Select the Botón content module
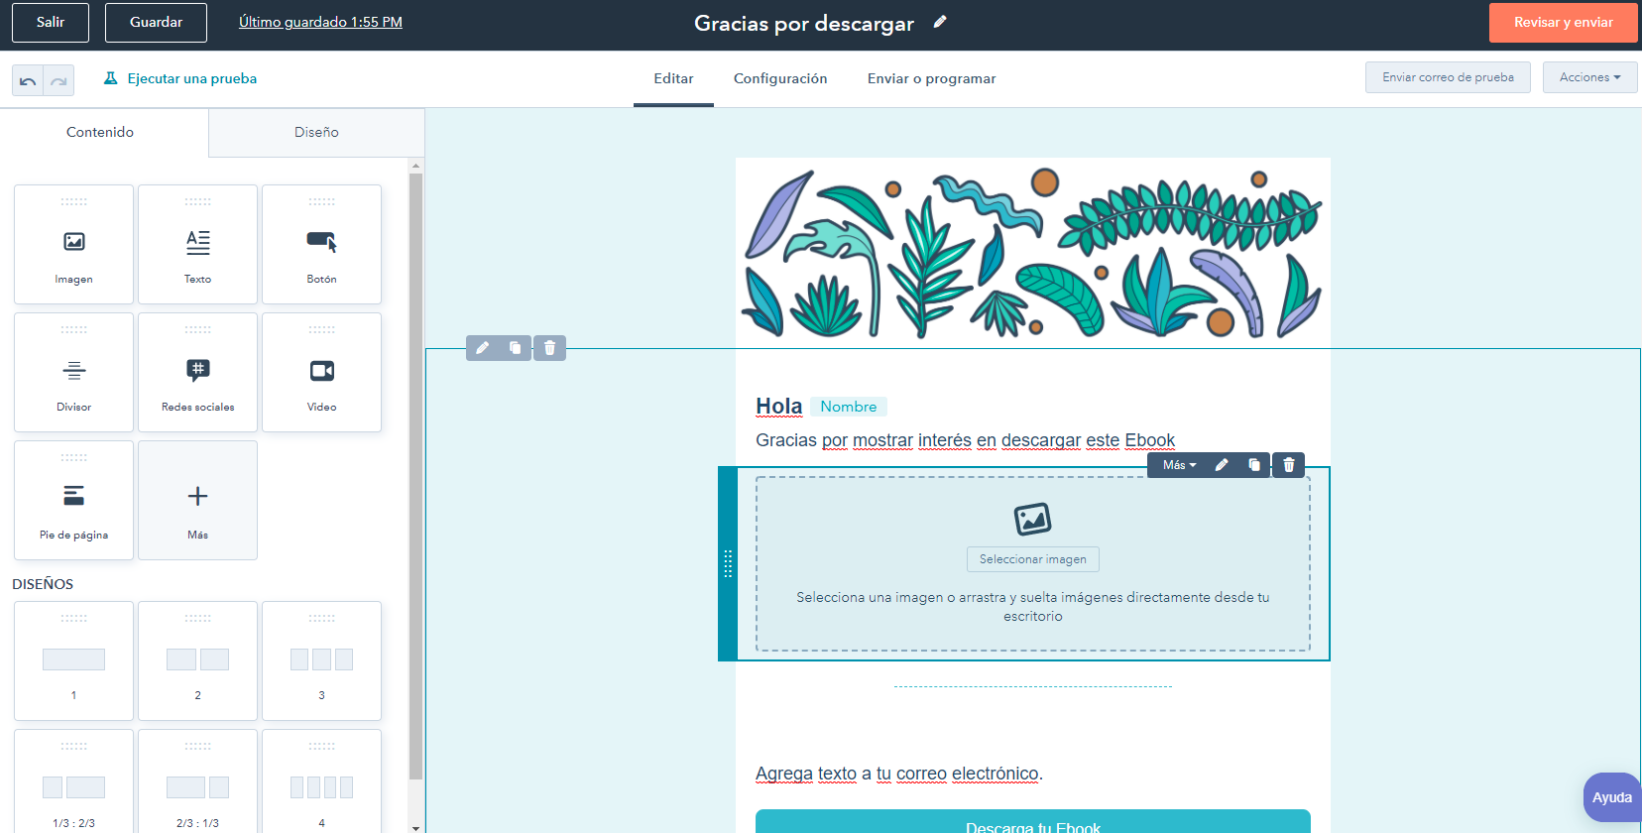1642x833 pixels. coord(321,244)
